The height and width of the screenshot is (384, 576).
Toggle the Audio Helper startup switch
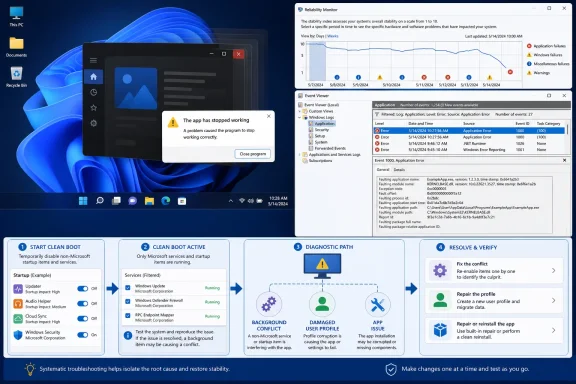83,304
